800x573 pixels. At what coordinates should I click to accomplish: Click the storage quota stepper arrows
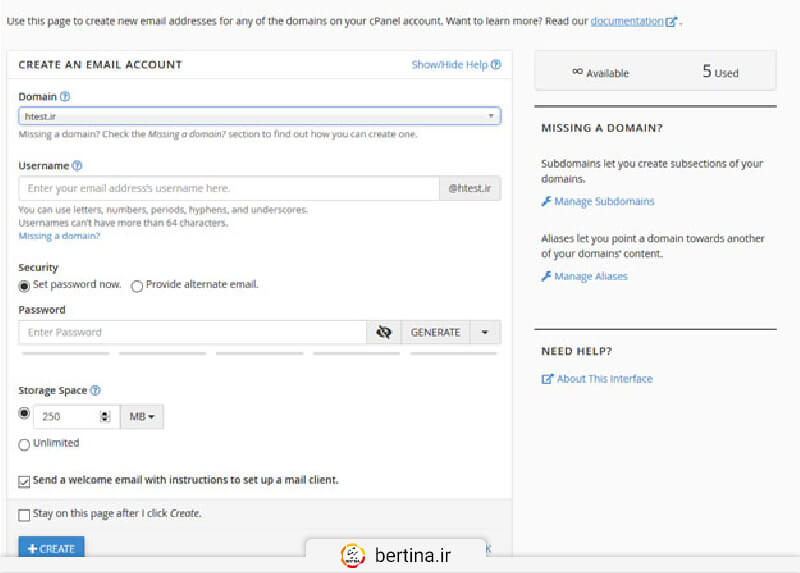(x=104, y=417)
